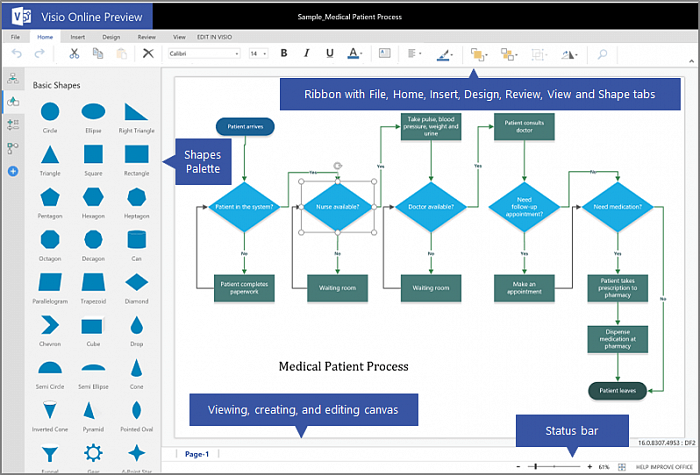Open the Calibri font name dropdown
This screenshot has height=475, width=700.
(x=204, y=53)
